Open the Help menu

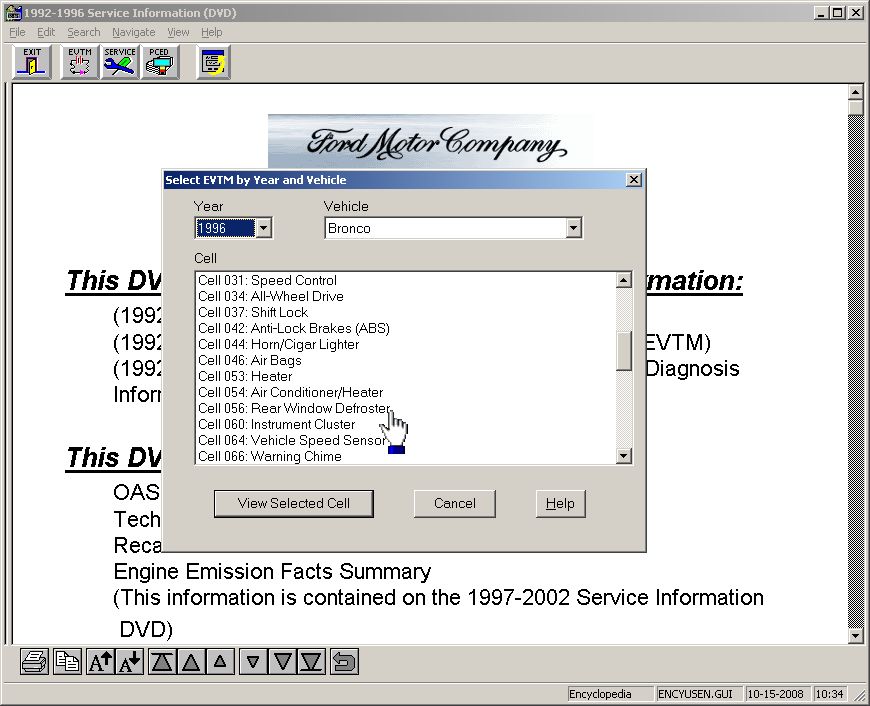pos(211,32)
